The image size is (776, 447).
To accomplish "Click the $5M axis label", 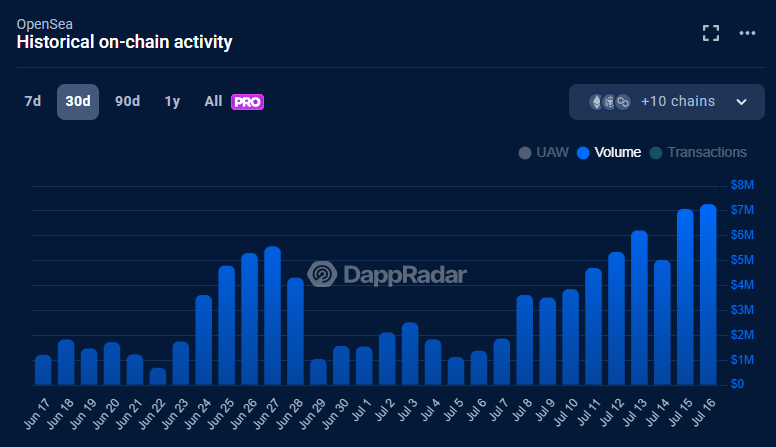I will [x=742, y=260].
